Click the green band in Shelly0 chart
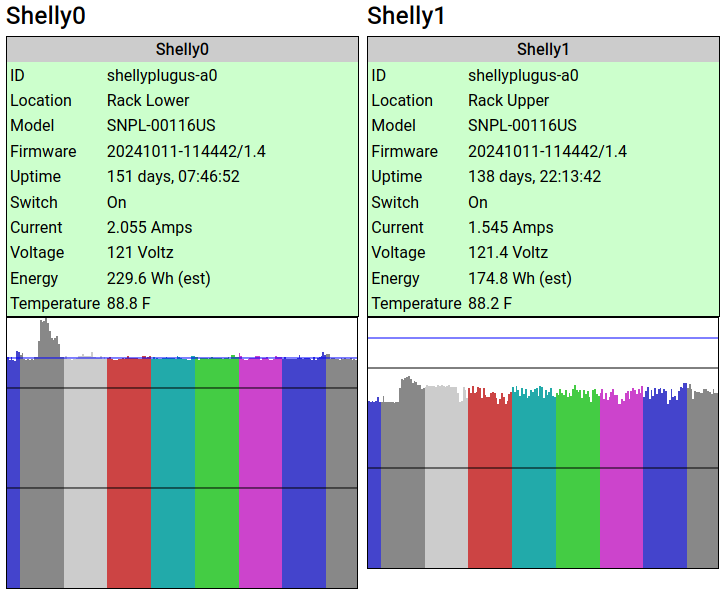Image resolution: width=724 pixels, height=594 pixels. click(x=217, y=470)
